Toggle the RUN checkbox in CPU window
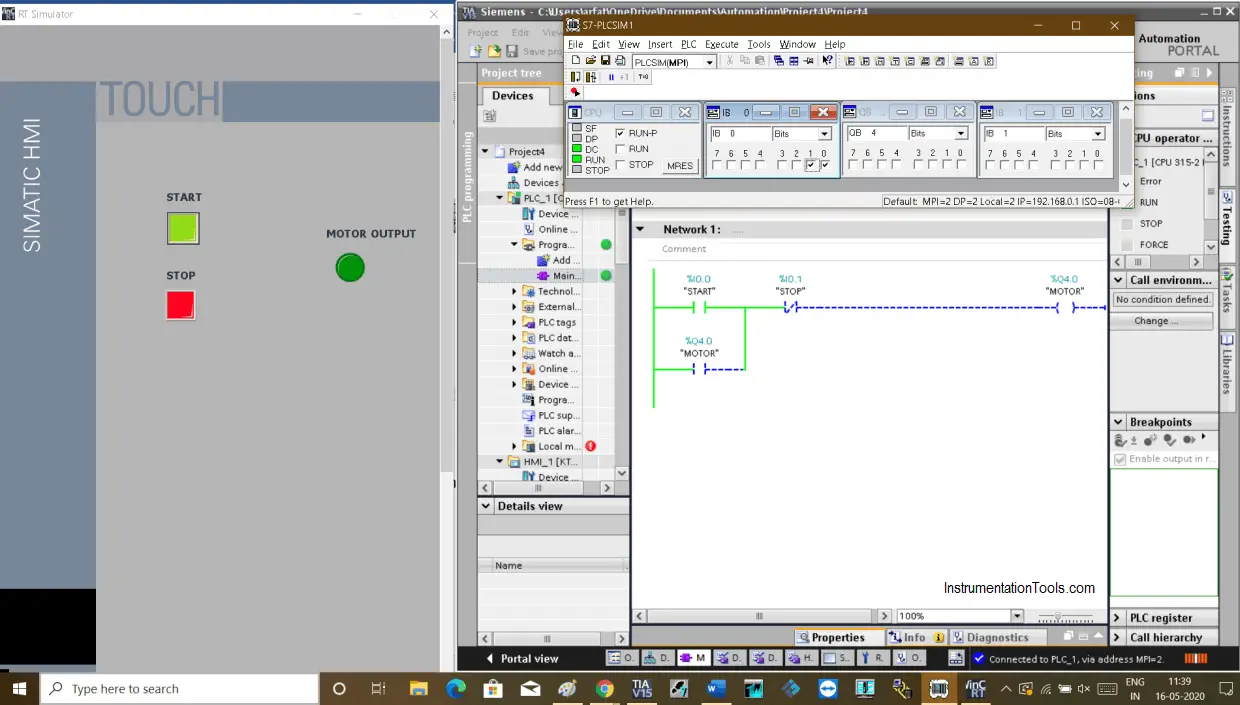This screenshot has width=1240, height=705. [x=620, y=149]
